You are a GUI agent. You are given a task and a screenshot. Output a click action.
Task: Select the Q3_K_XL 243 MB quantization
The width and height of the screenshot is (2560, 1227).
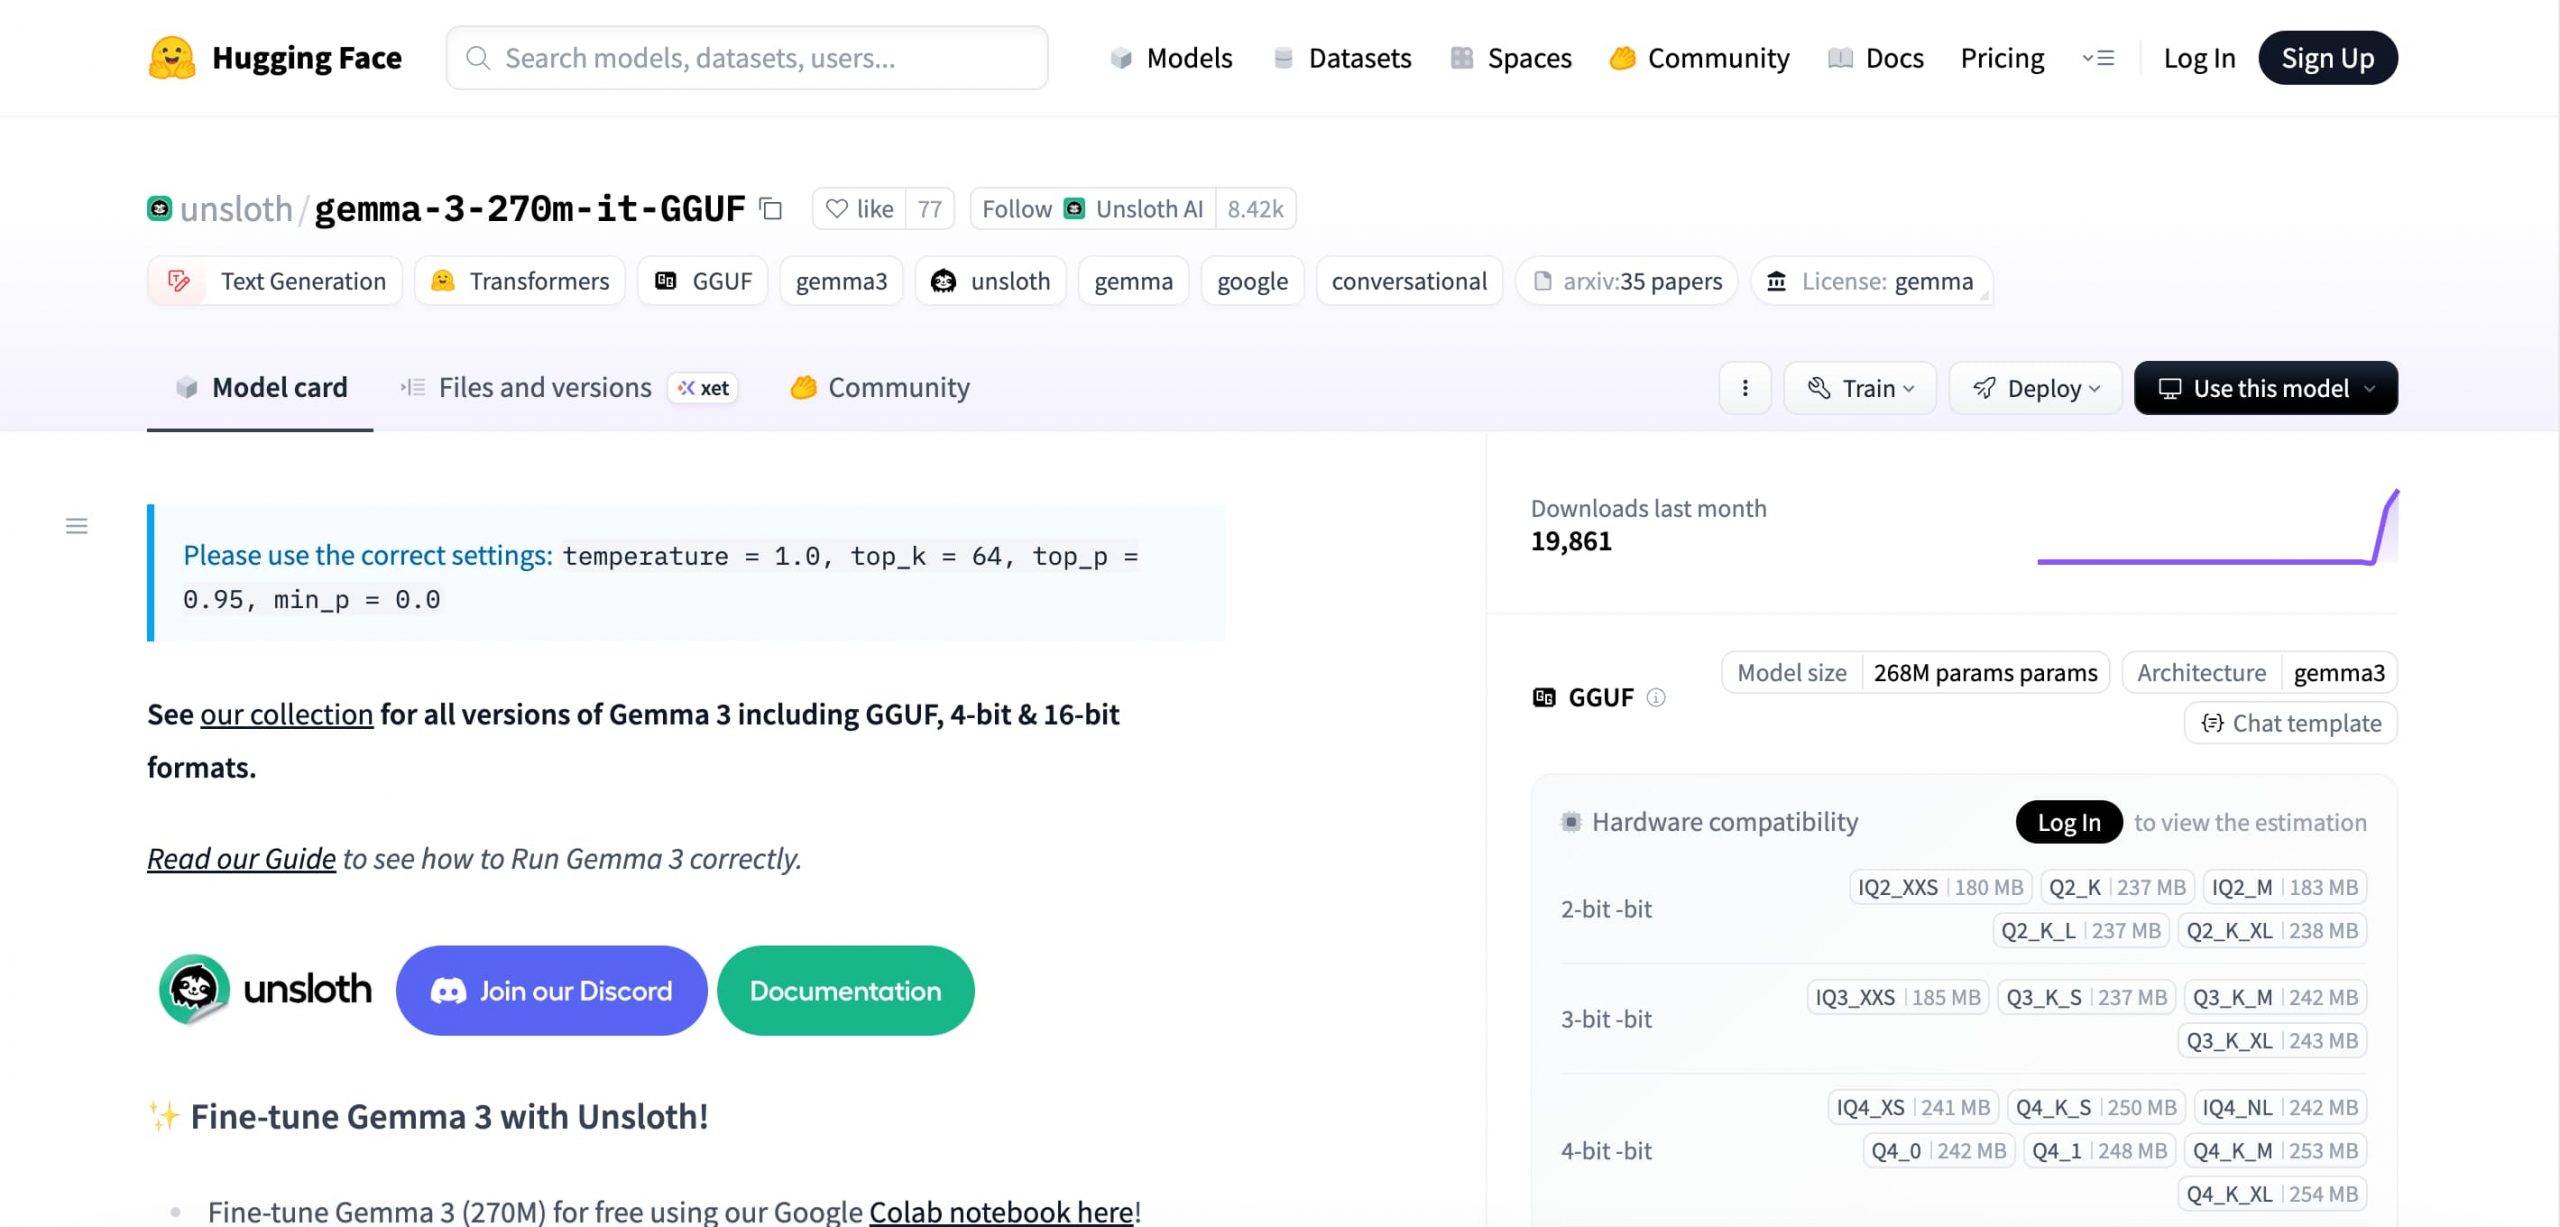(2272, 1040)
